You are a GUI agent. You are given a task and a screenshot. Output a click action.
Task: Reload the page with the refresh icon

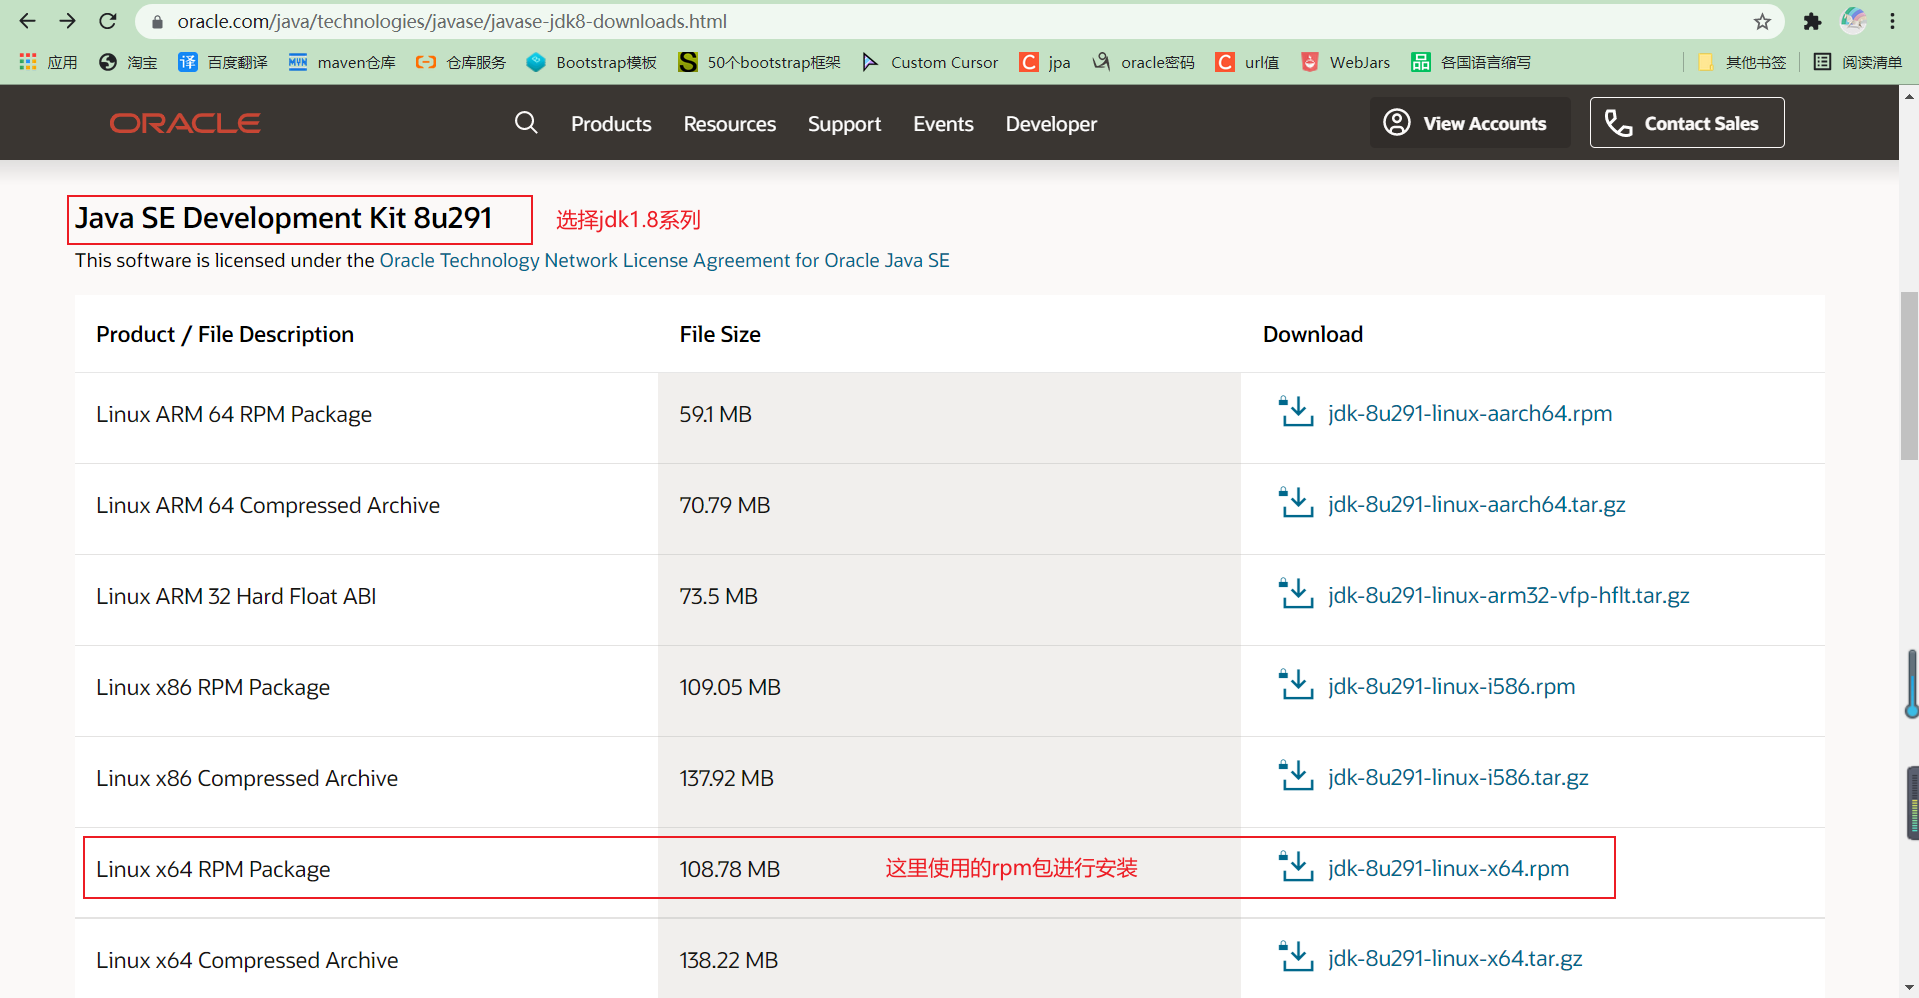click(108, 21)
